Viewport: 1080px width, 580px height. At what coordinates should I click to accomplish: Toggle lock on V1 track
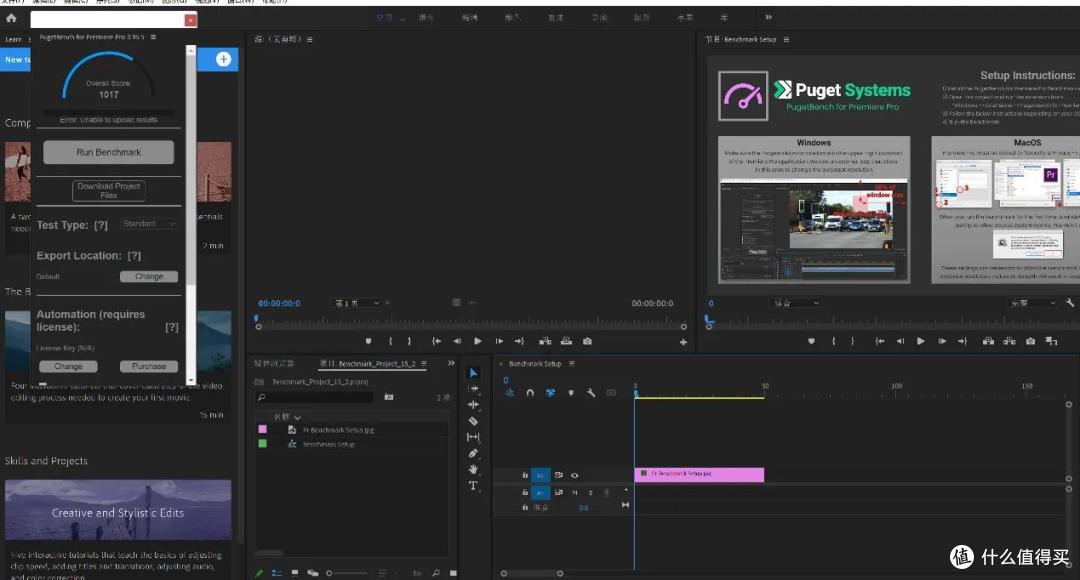(x=525, y=475)
